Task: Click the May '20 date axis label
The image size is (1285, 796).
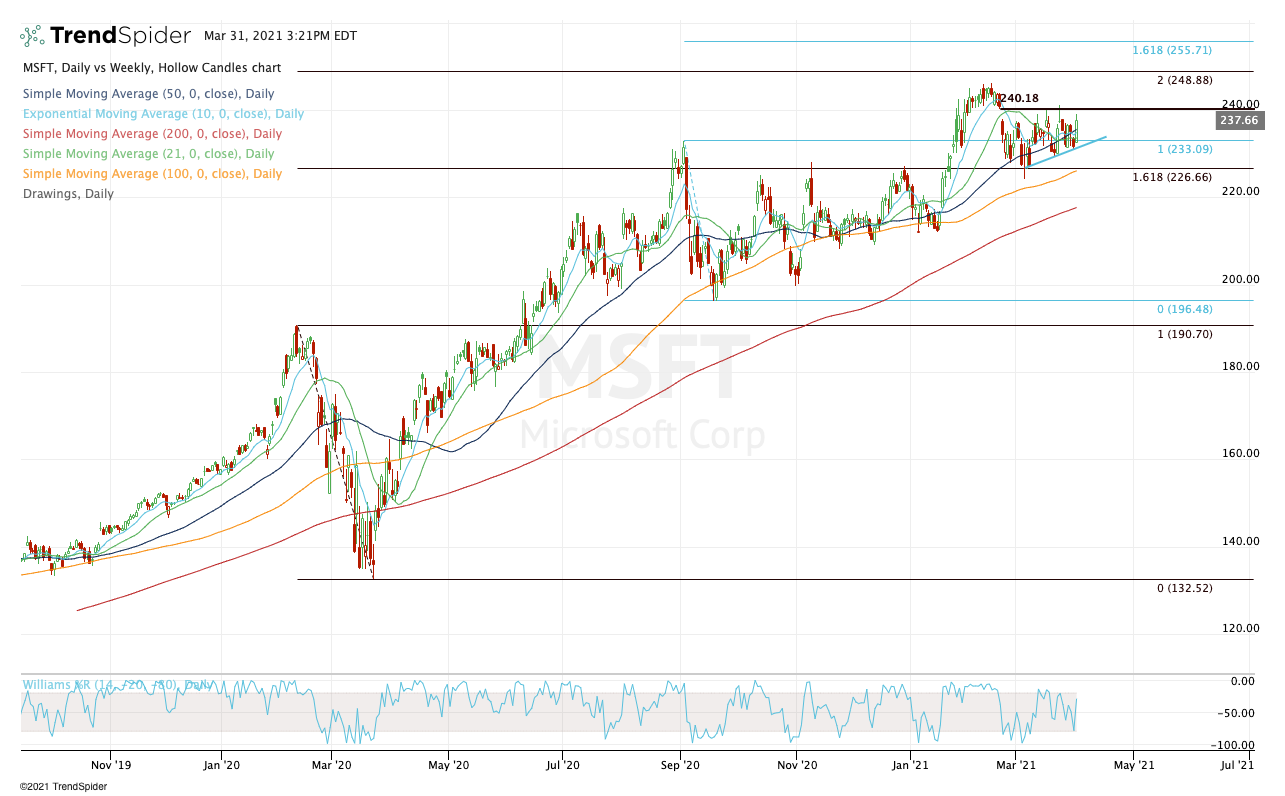Action: pyautogui.click(x=449, y=765)
